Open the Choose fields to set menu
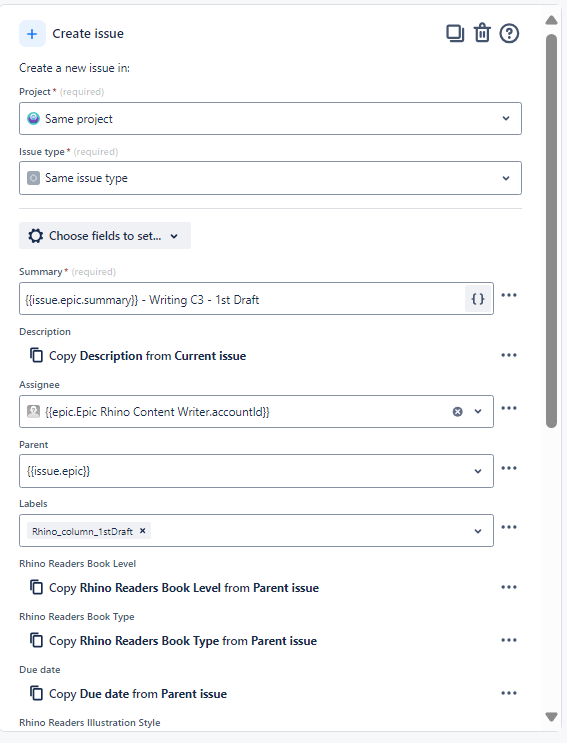567x743 pixels. tap(105, 236)
